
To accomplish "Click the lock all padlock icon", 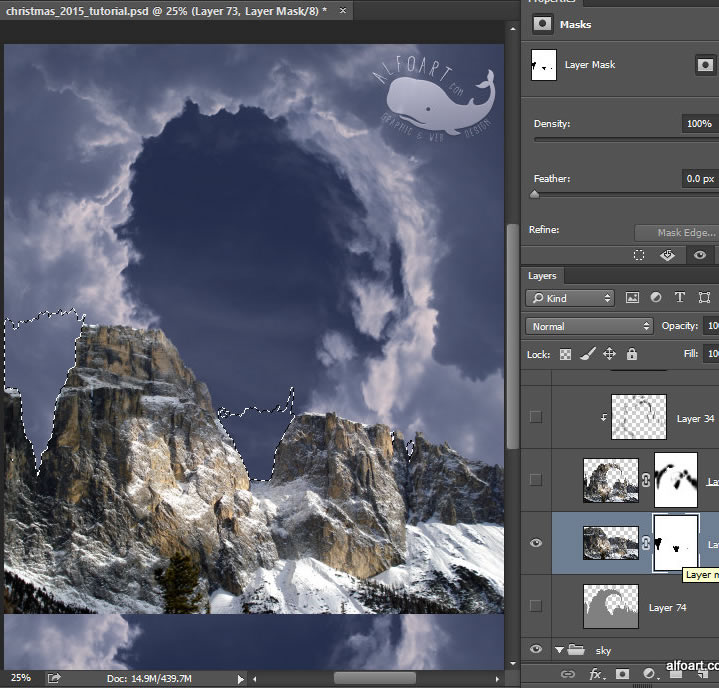I will pos(632,354).
